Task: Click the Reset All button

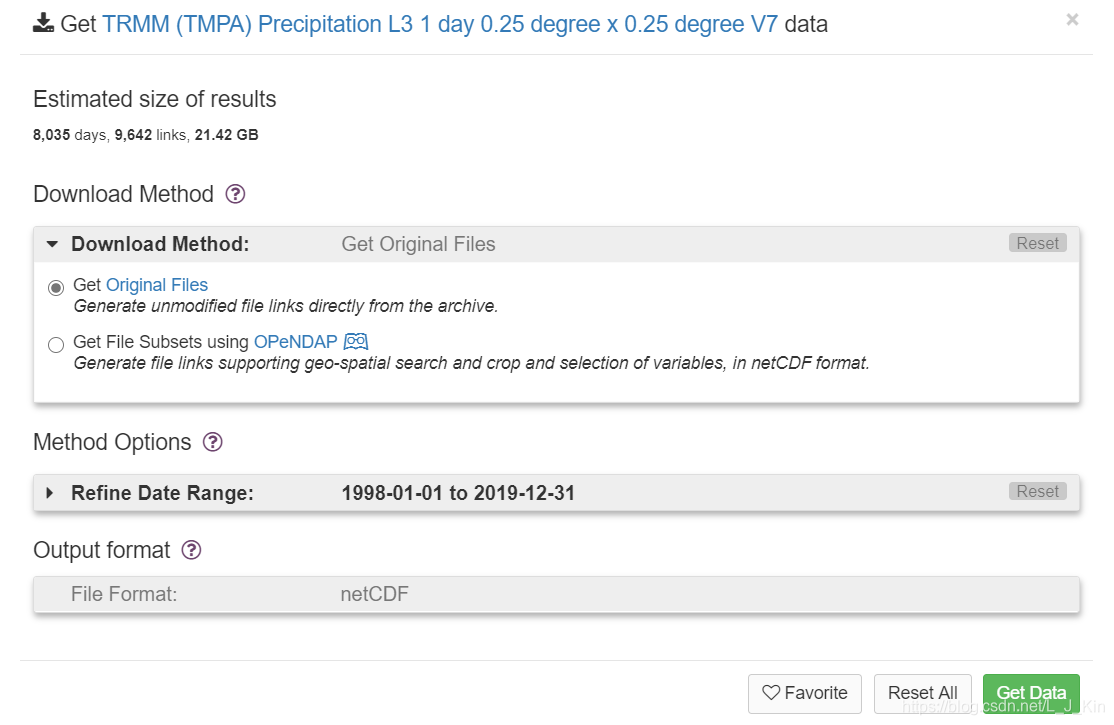Action: [922, 693]
